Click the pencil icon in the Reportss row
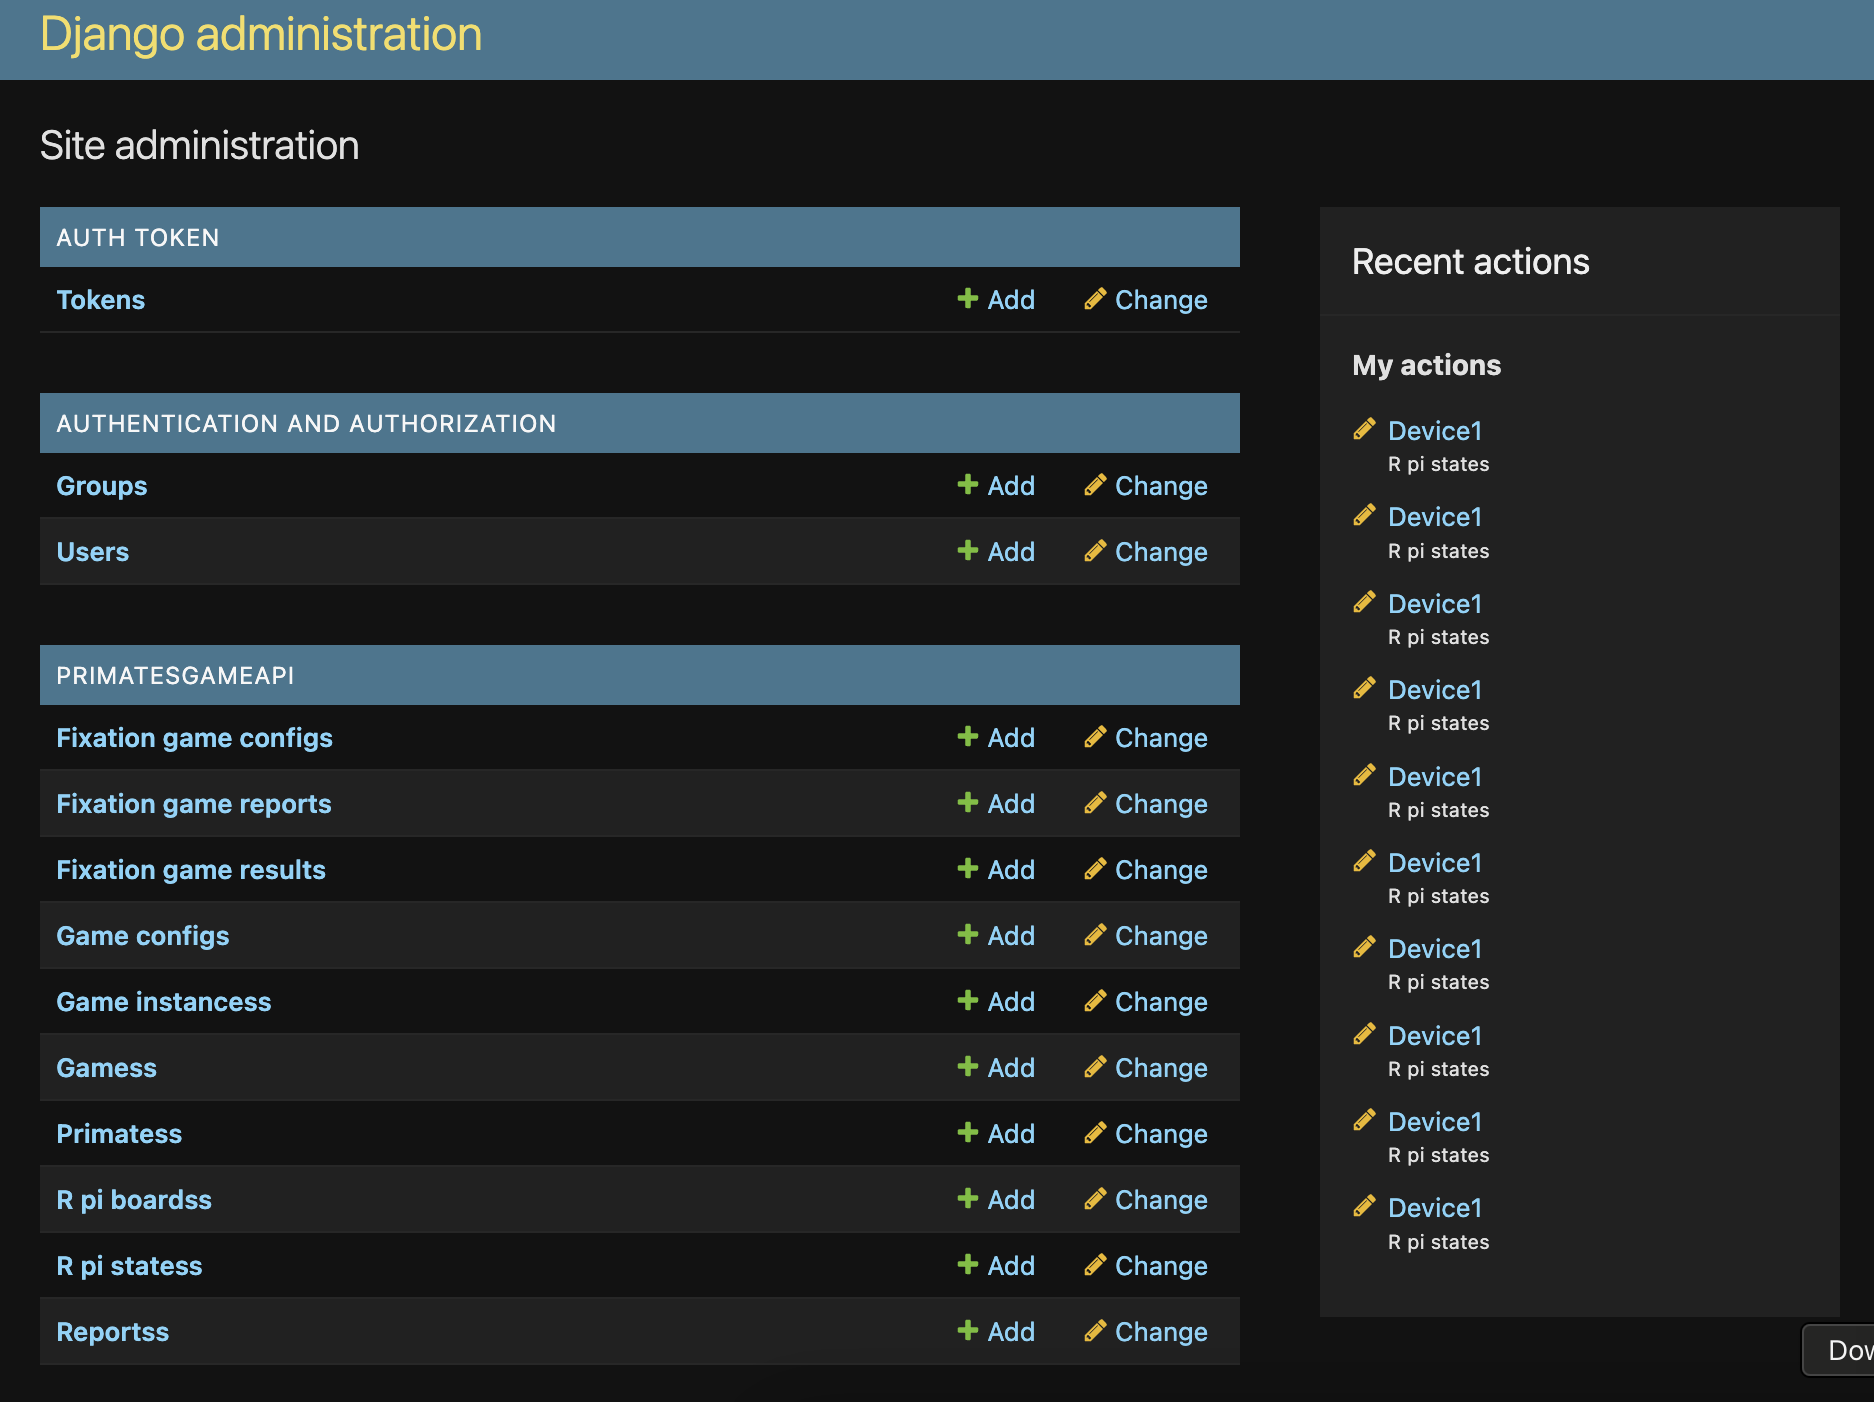This screenshot has width=1874, height=1402. pyautogui.click(x=1095, y=1330)
